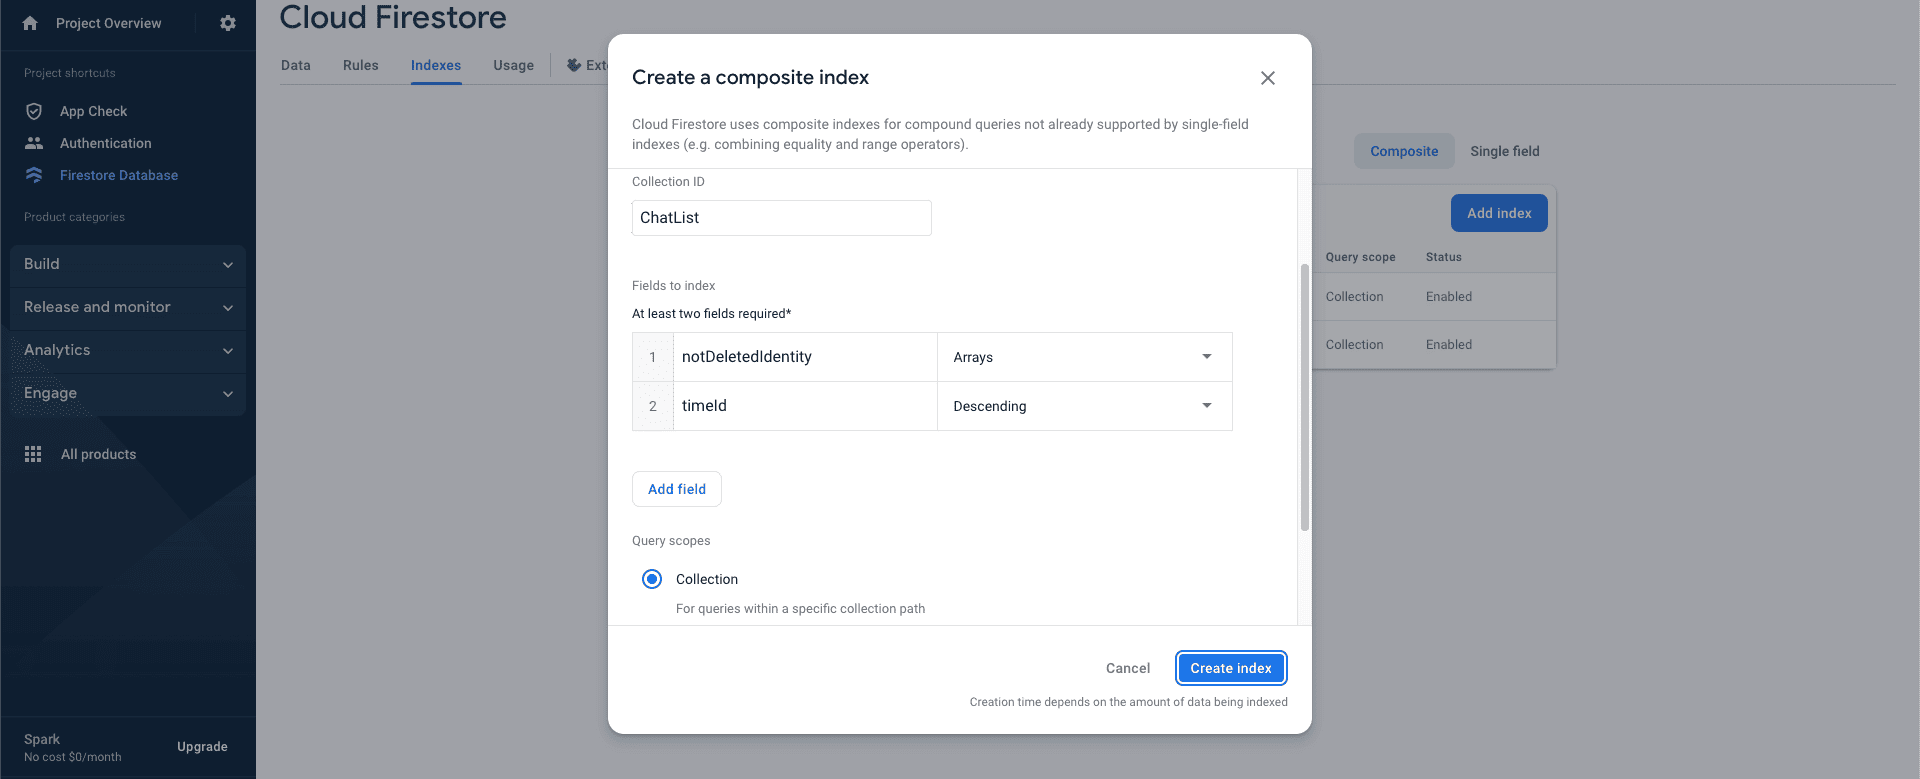Click the Collection ID input field
This screenshot has height=779, width=1920.
782,218
